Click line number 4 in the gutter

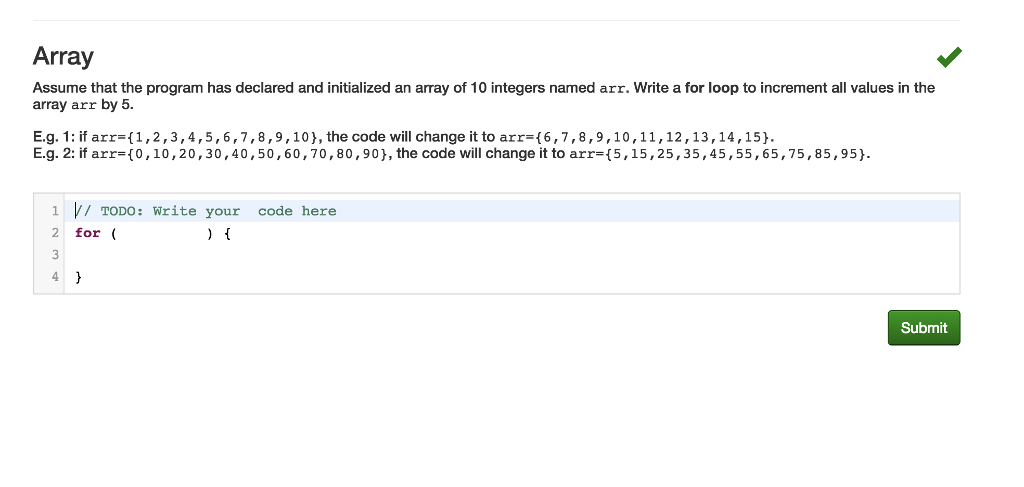coord(56,277)
